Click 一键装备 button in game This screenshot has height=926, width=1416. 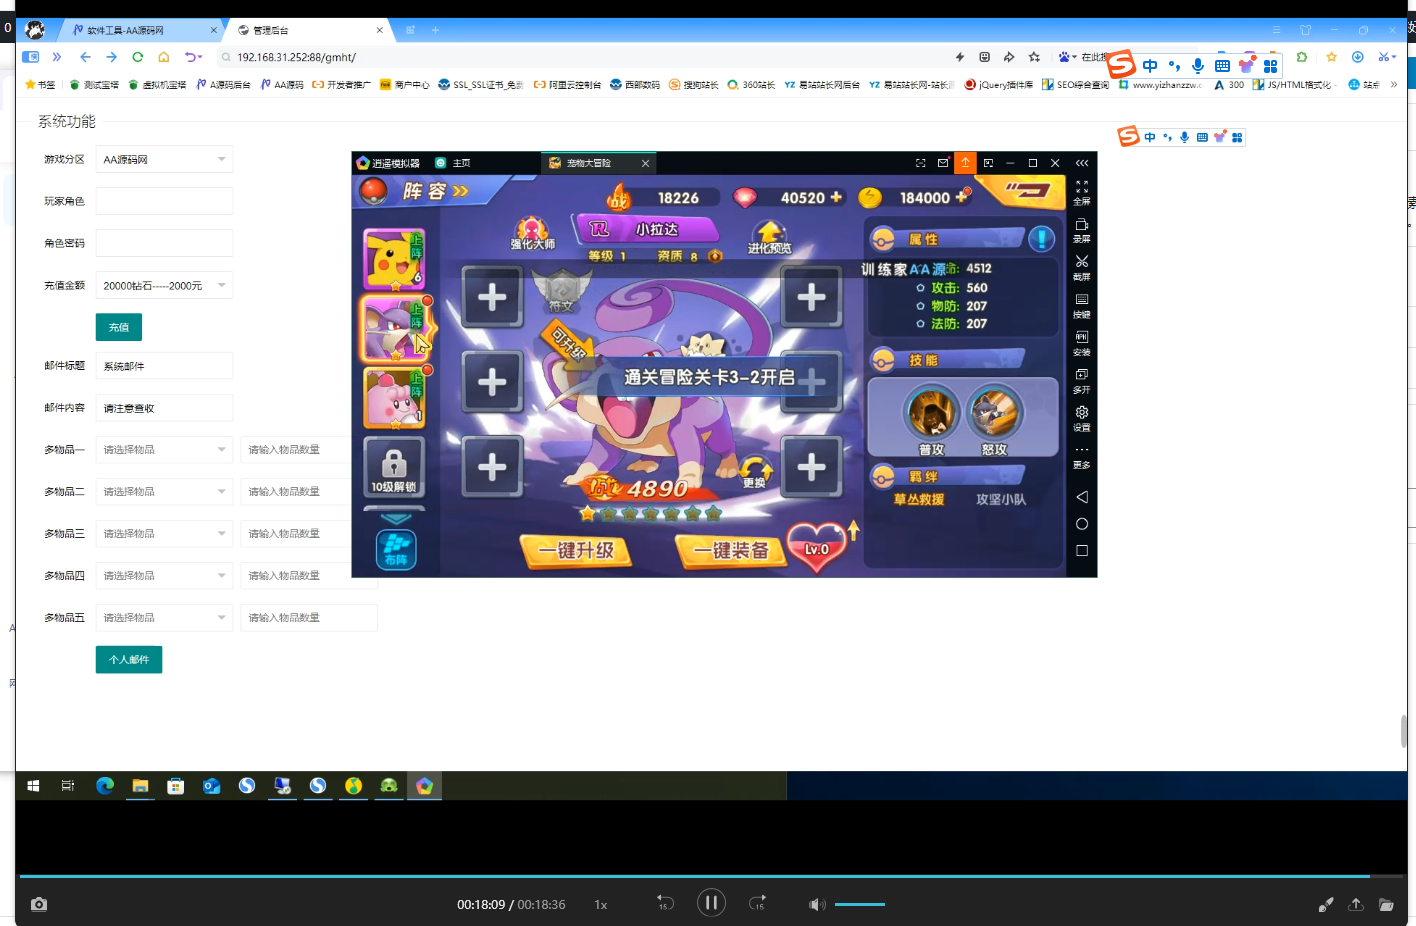732,550
